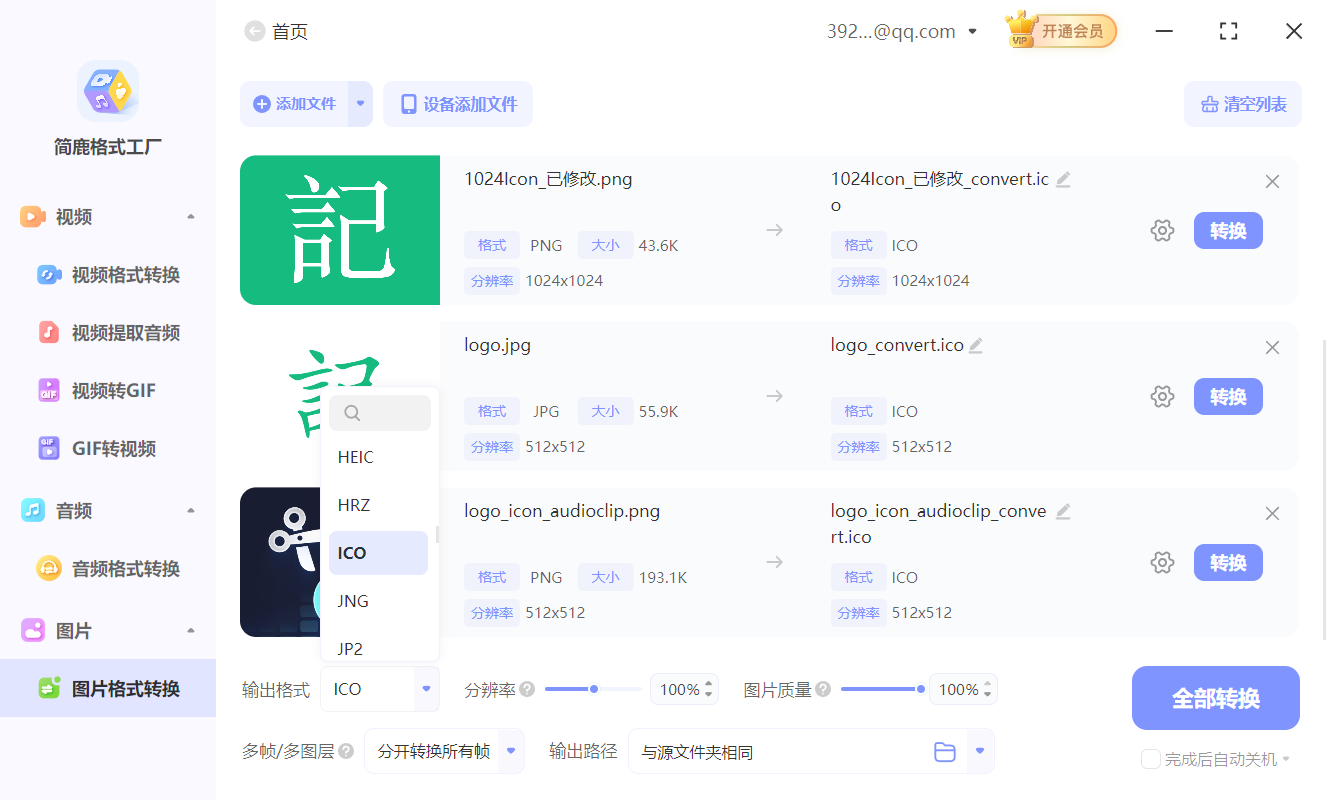Click 清空列表 to clear the list
Image resolution: width=1326 pixels, height=800 pixels.
[1242, 103]
